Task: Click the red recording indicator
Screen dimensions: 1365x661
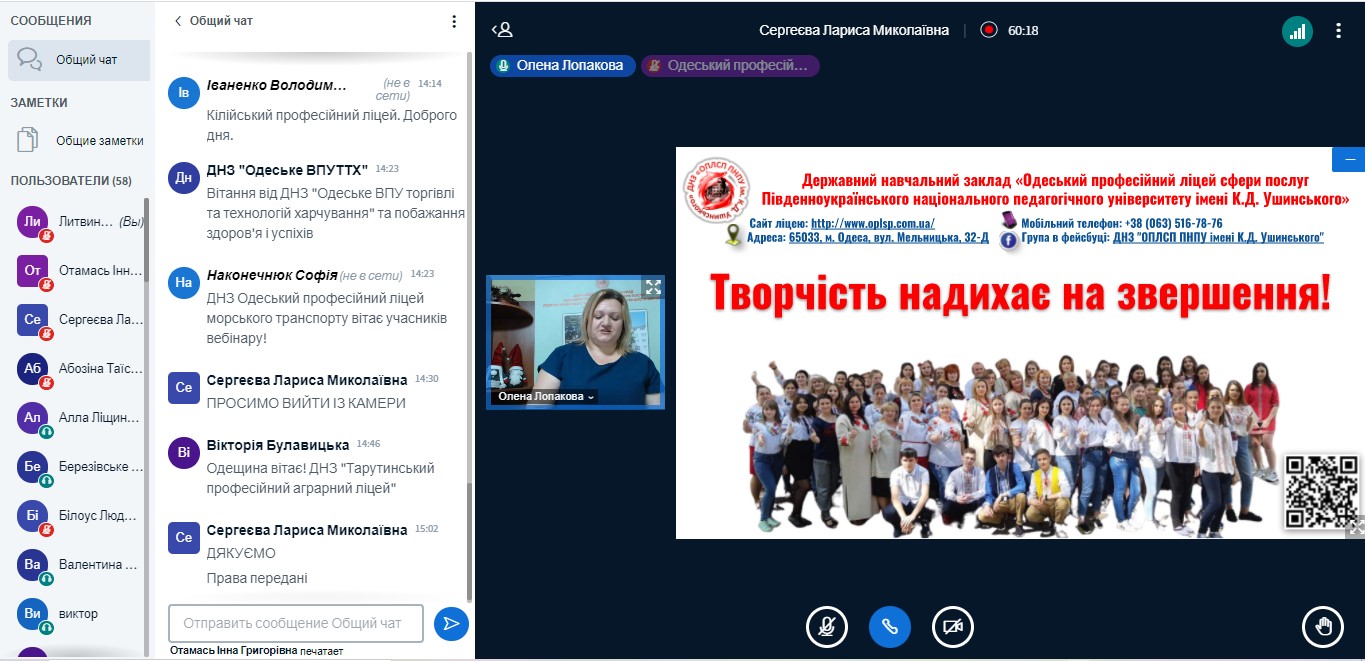Action: coord(989,30)
